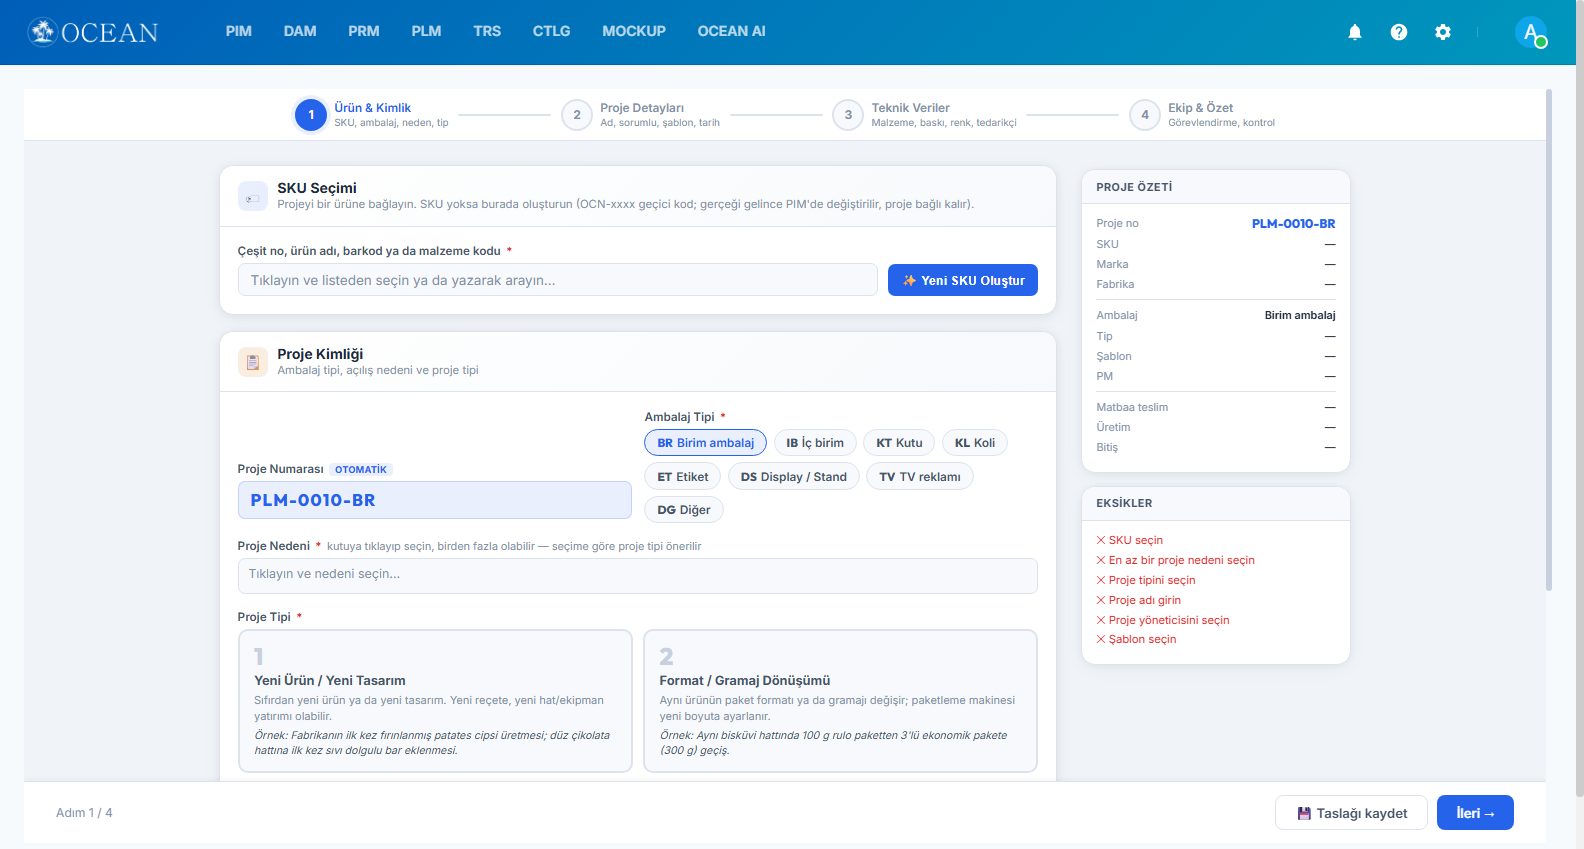
Task: Click Taslağı kaydet button
Action: (x=1352, y=813)
